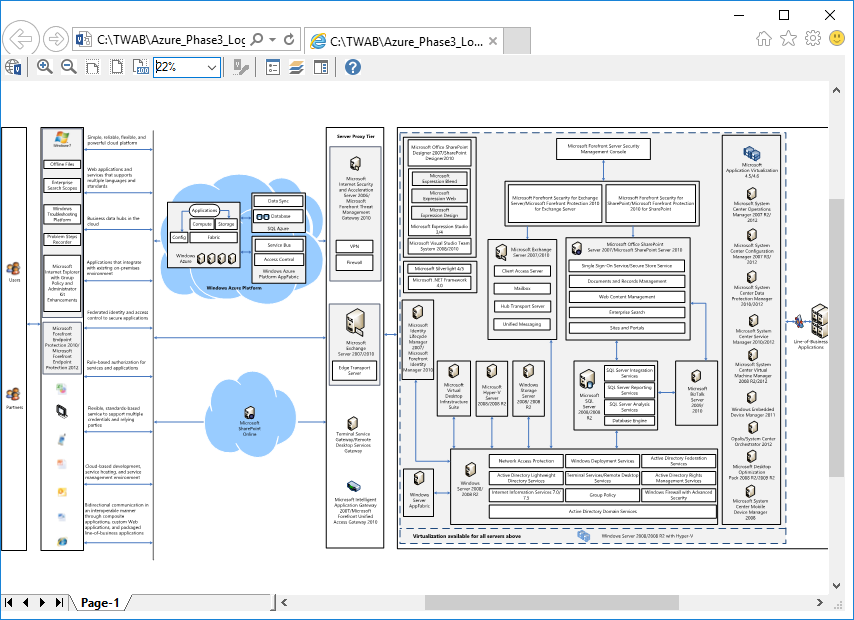Jump to the last page arrow
Viewport: 854px width, 620px height.
[59, 602]
